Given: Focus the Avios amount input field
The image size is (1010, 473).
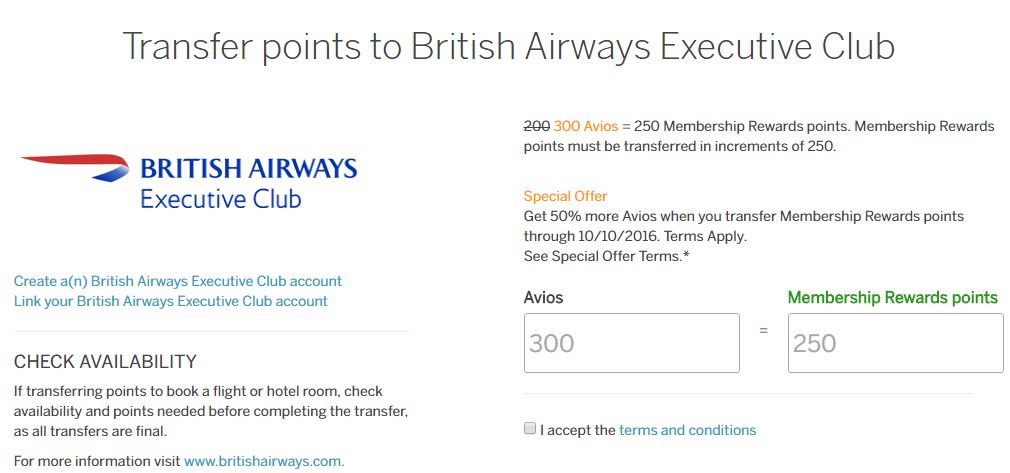Looking at the screenshot, I should (x=631, y=343).
